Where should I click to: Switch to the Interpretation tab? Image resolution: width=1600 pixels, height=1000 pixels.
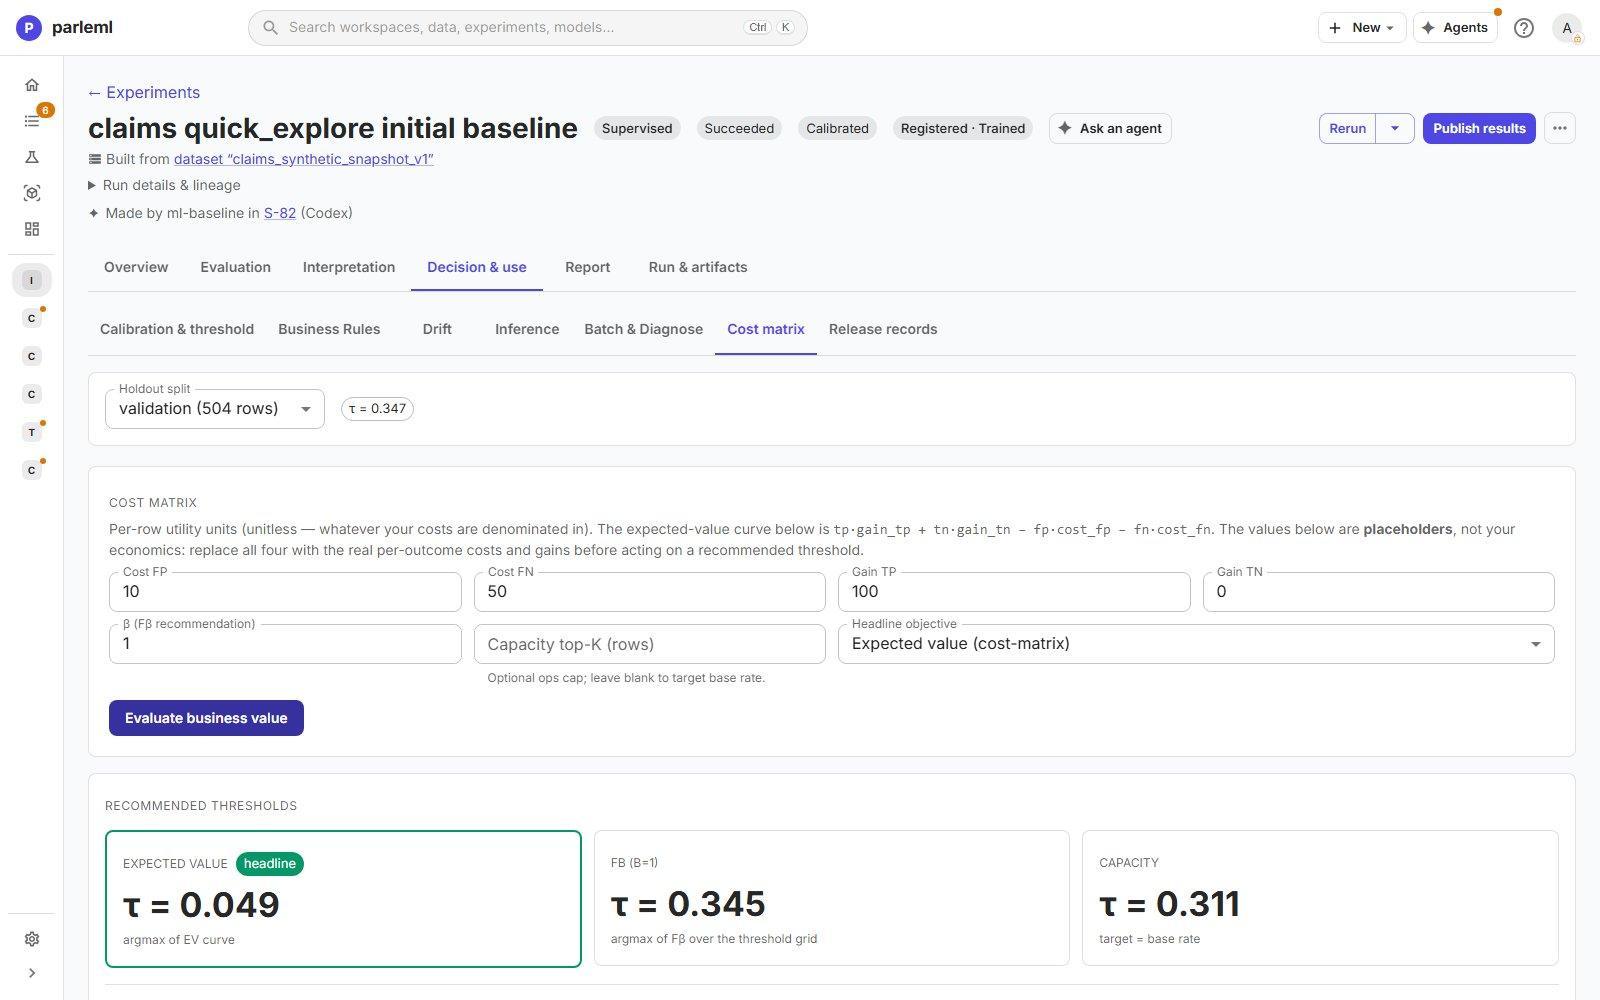[x=349, y=267]
